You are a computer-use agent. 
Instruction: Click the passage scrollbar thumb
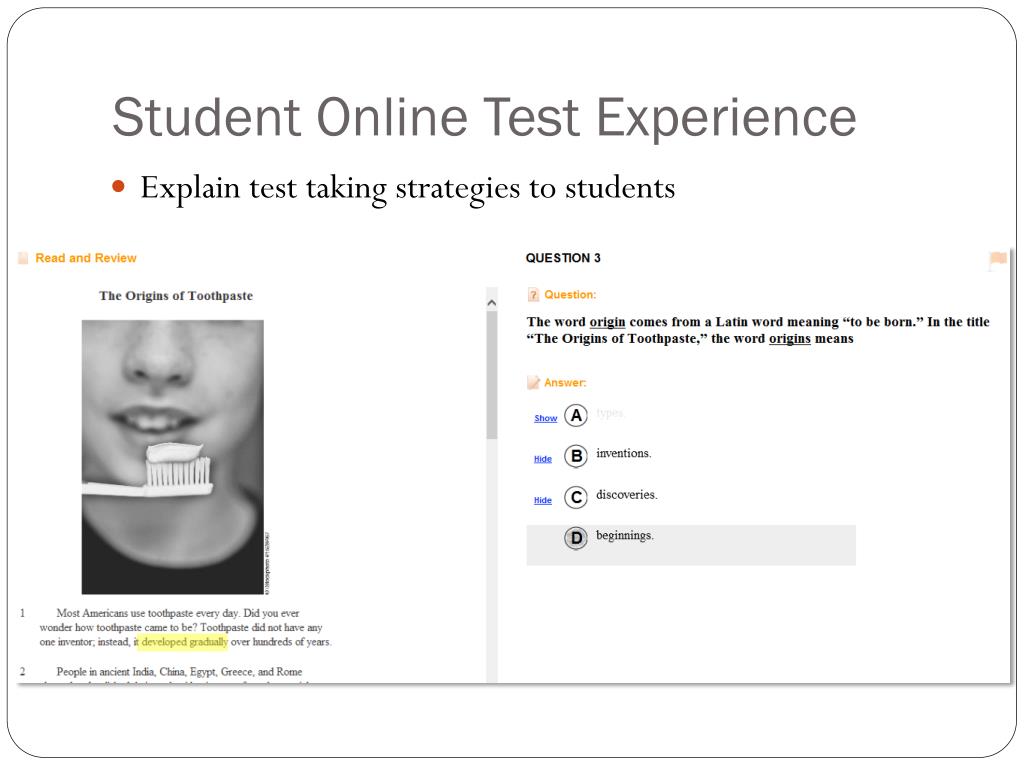coord(492,375)
